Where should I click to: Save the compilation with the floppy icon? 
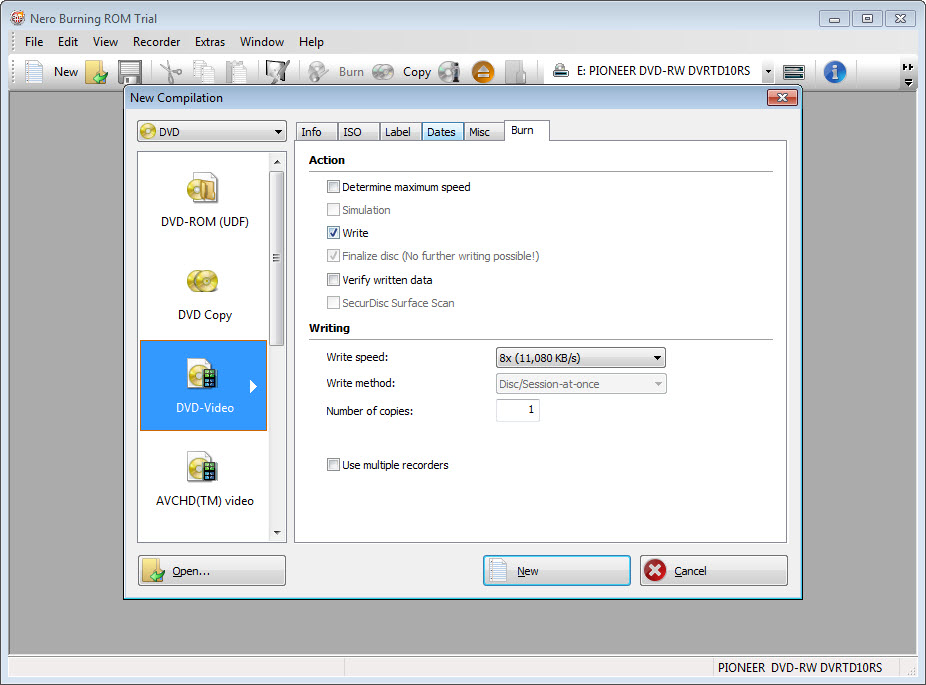click(x=130, y=72)
